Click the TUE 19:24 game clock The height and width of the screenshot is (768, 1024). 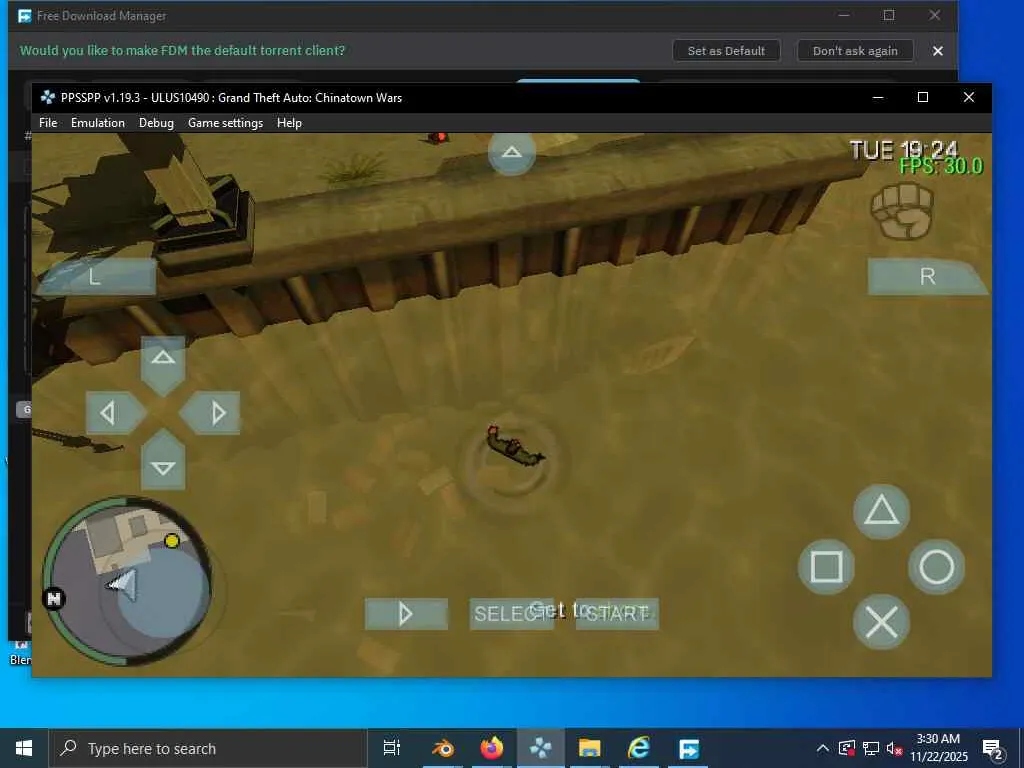903,150
